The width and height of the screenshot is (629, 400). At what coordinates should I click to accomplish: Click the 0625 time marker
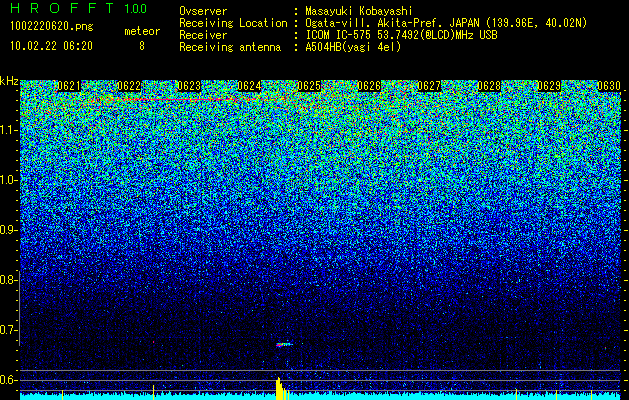309,86
